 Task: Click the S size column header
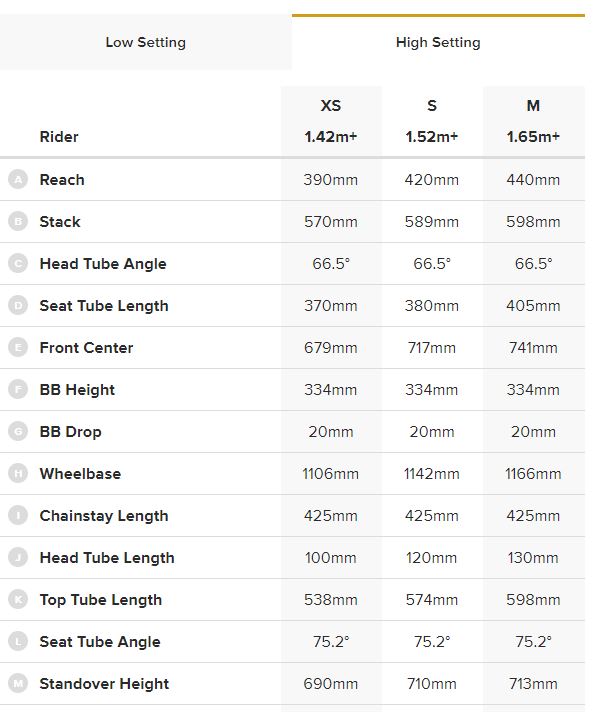[432, 106]
